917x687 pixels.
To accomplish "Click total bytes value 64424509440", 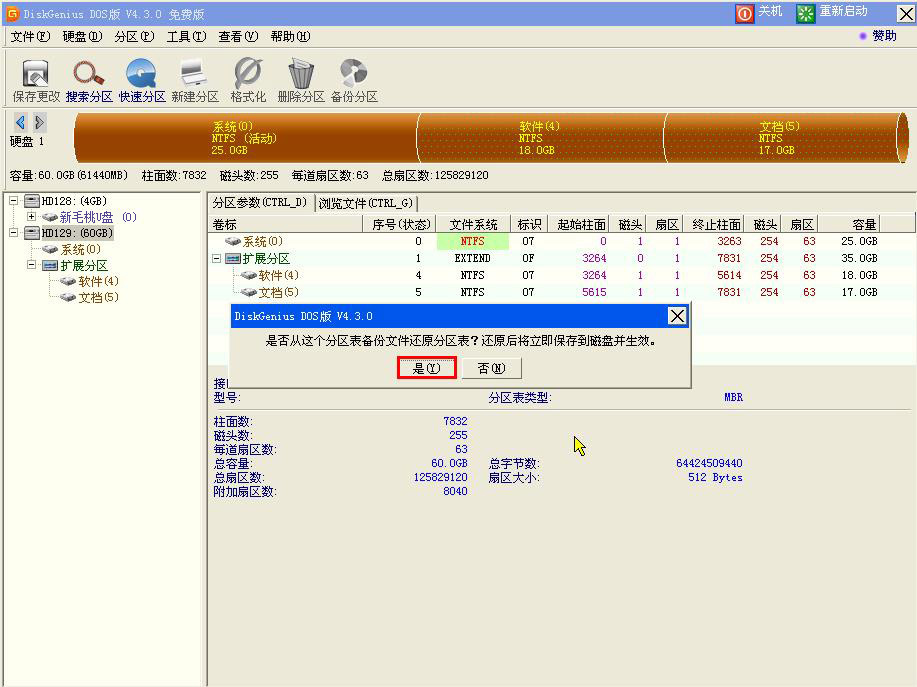I will (x=709, y=463).
